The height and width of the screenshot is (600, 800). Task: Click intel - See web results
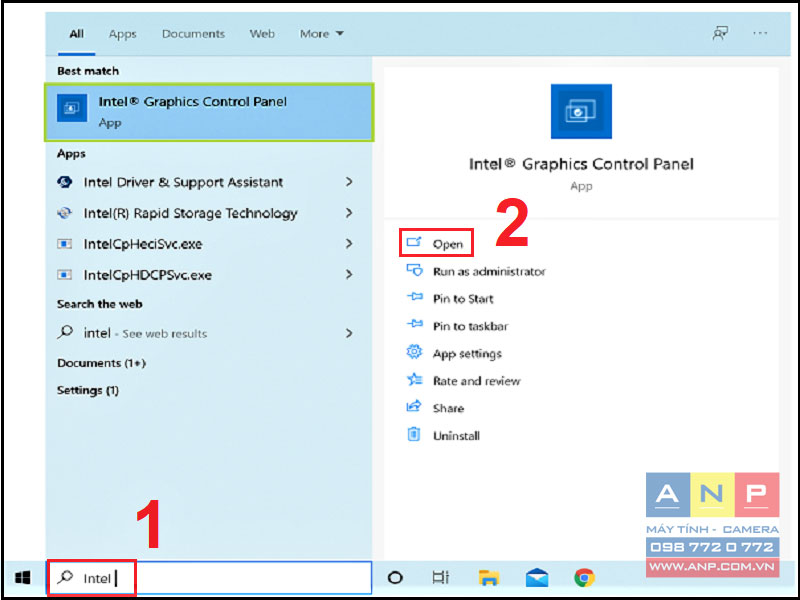[x=145, y=333]
